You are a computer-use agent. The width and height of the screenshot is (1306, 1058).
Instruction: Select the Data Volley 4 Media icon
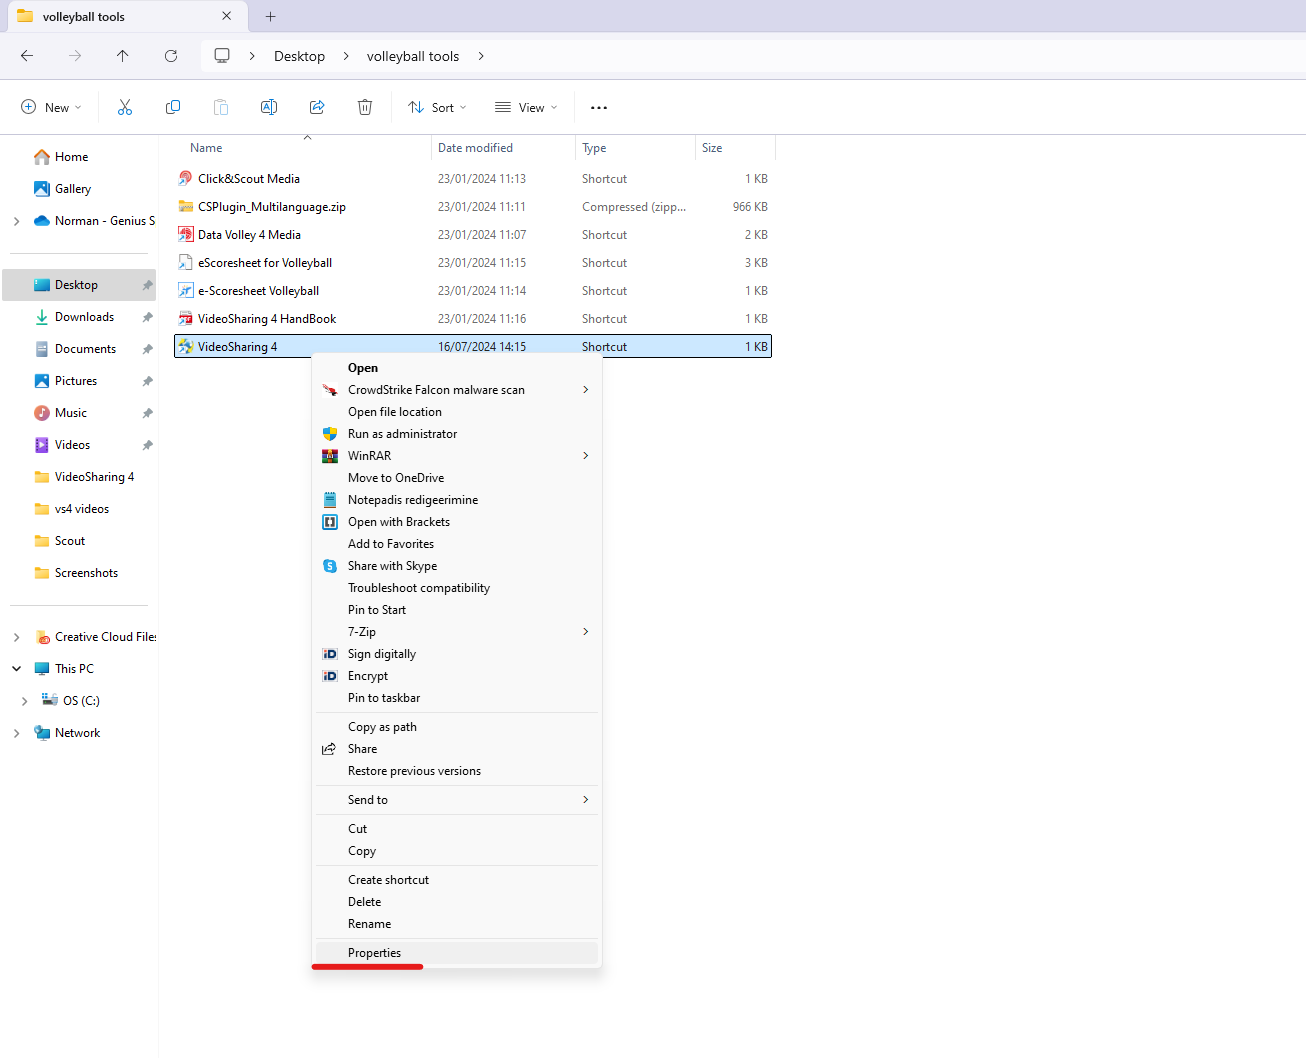[186, 234]
